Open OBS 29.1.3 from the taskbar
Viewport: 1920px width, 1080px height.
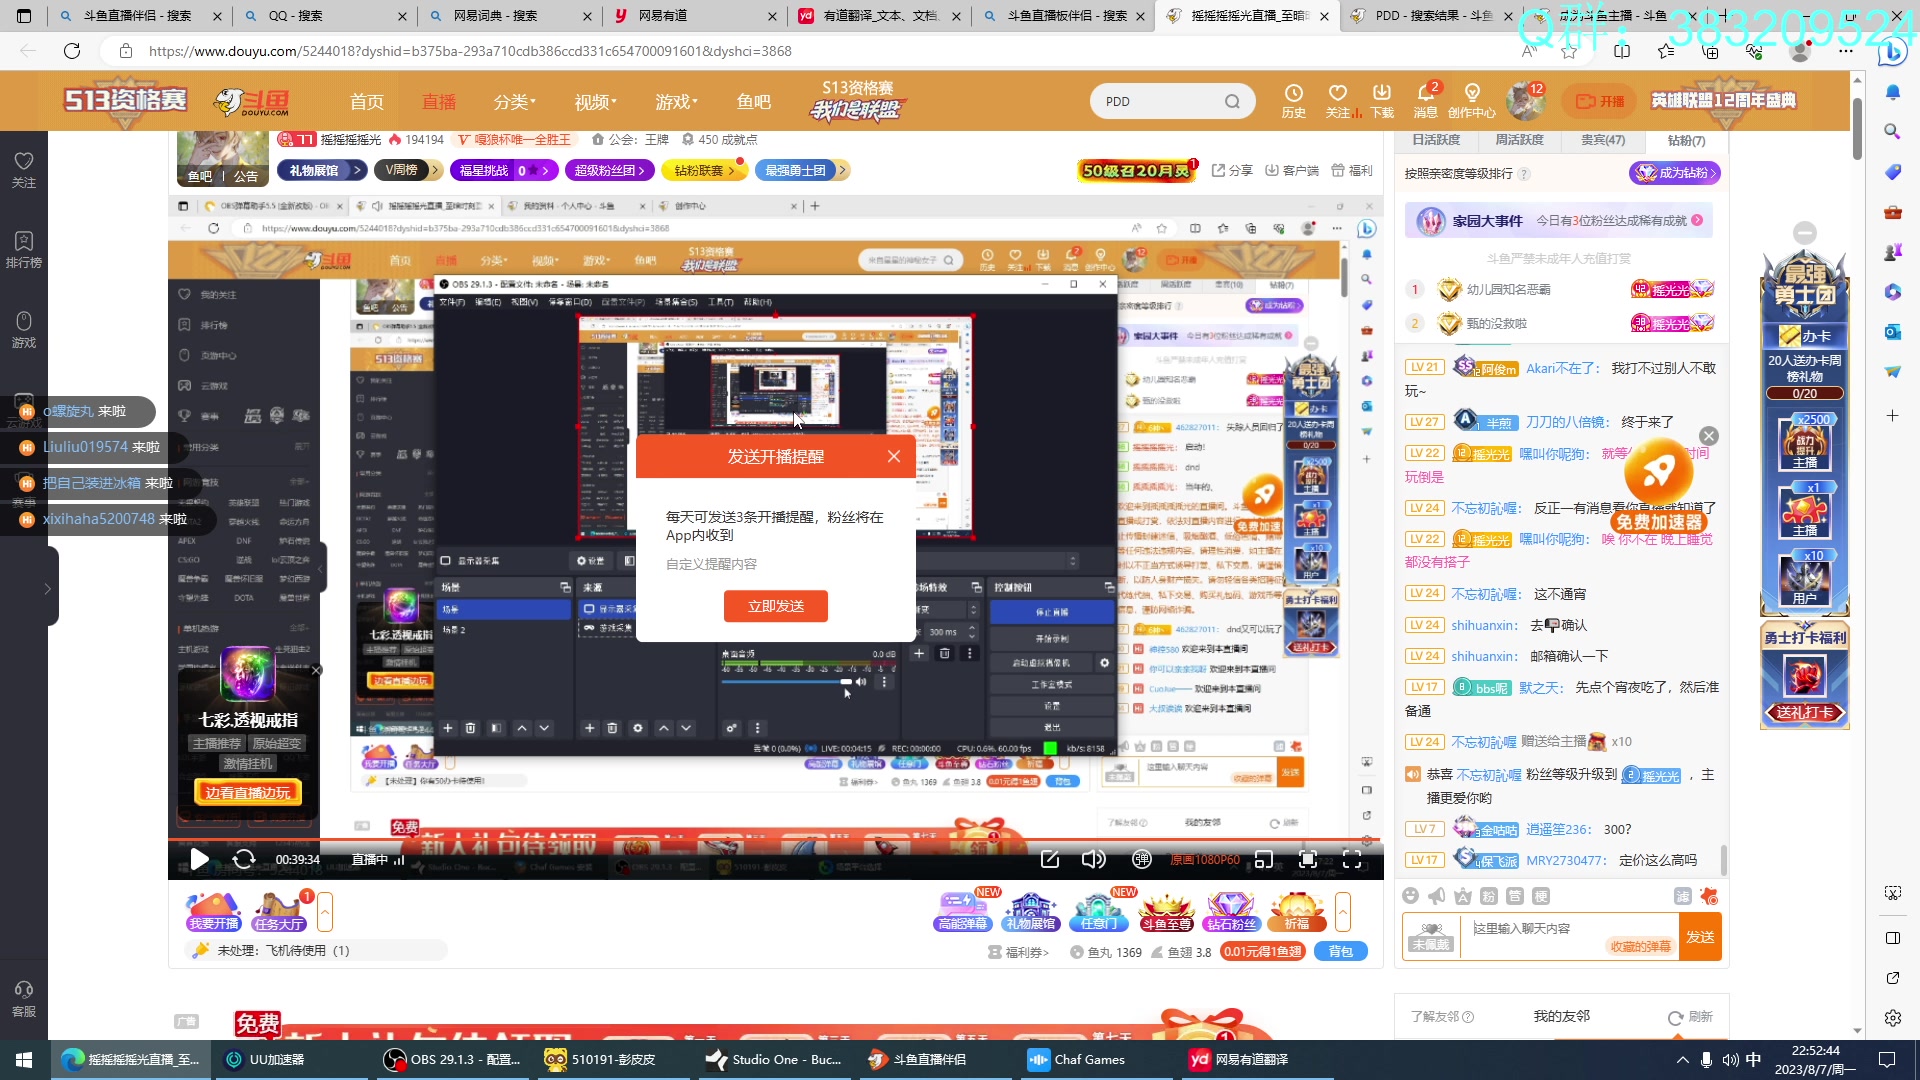pyautogui.click(x=453, y=1059)
